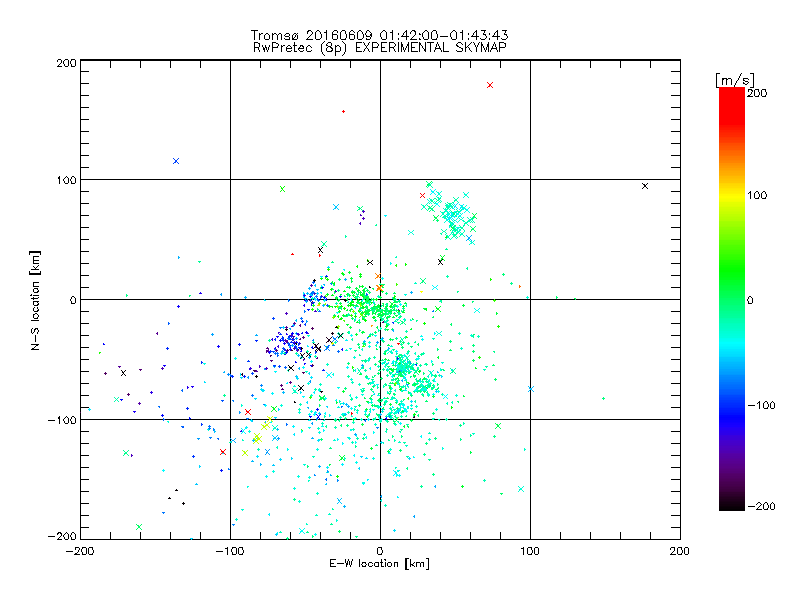Screen dimensions: 800x600
Task: Click the black X marker at the far right edge
Action: coord(645,186)
